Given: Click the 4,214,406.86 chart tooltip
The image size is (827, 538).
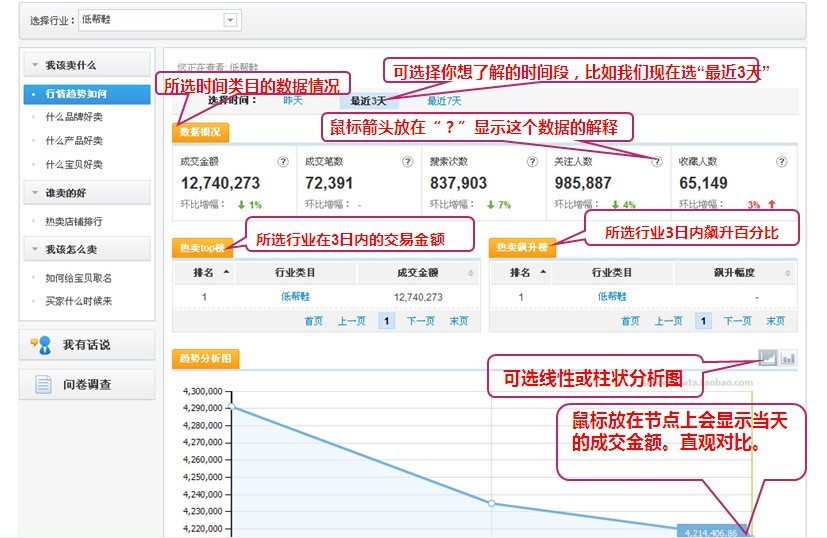Looking at the screenshot, I should pos(711,532).
